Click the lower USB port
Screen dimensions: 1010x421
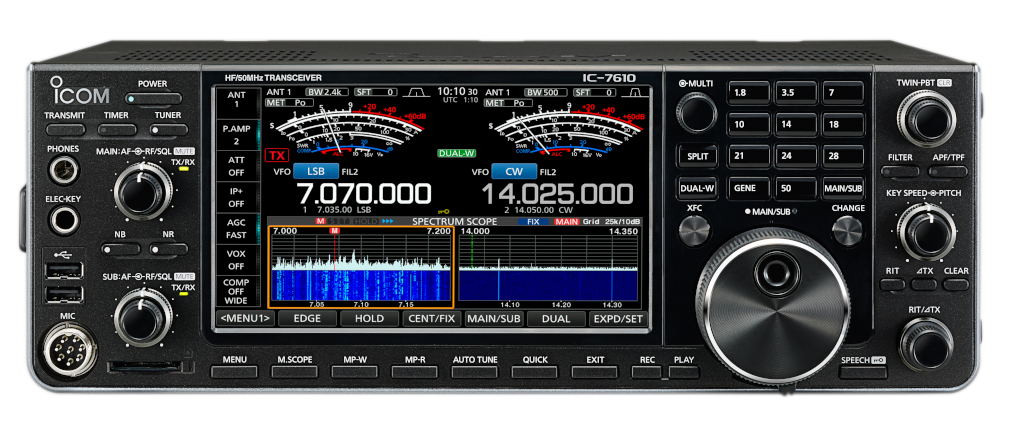click(x=64, y=295)
